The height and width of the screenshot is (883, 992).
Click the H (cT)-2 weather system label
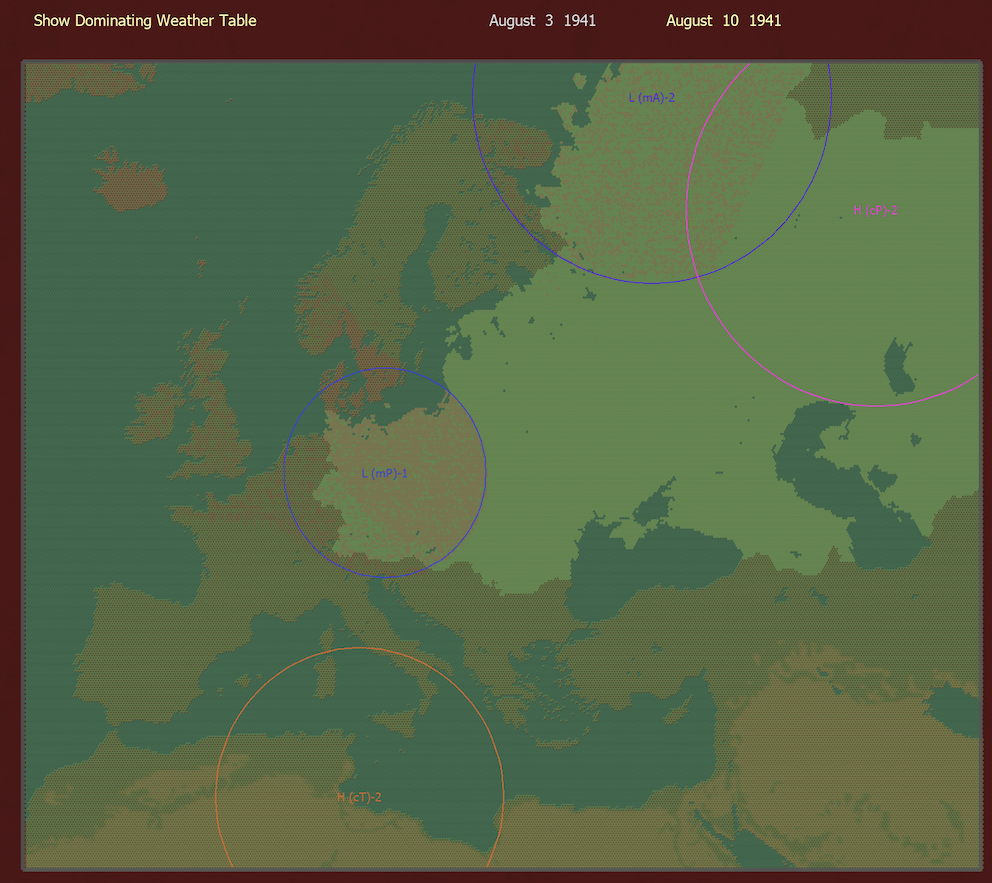coord(359,797)
